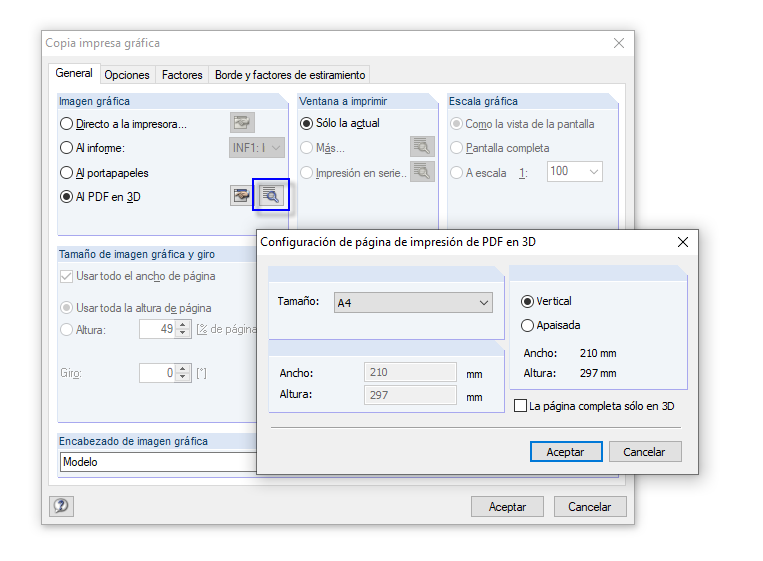
Task: Close the Copia impresa gráfica window
Action: pos(618,43)
